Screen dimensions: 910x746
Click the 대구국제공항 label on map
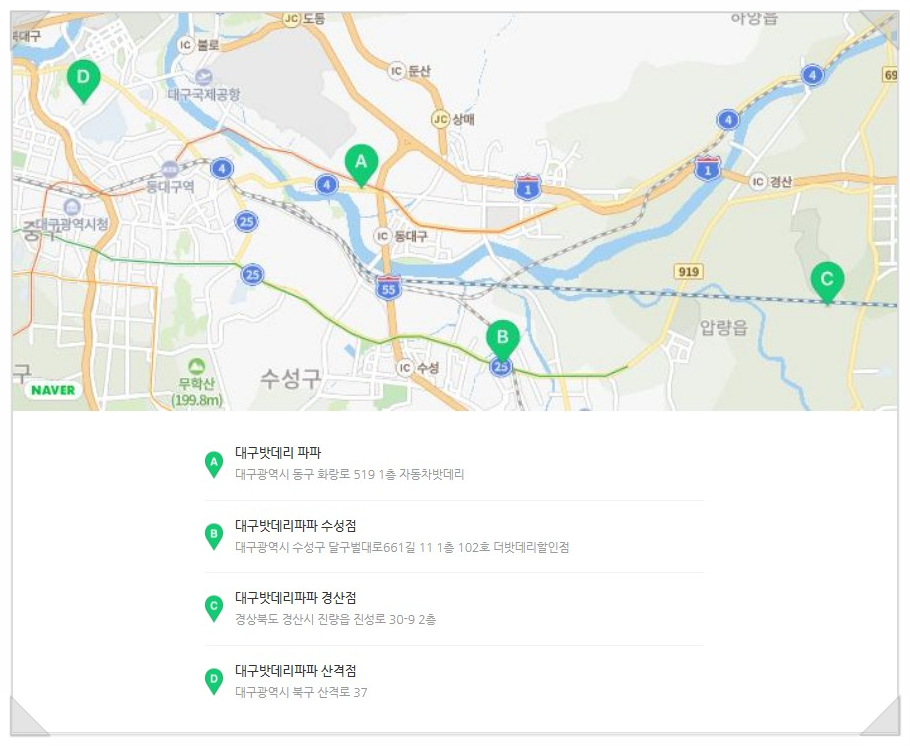coord(204,94)
